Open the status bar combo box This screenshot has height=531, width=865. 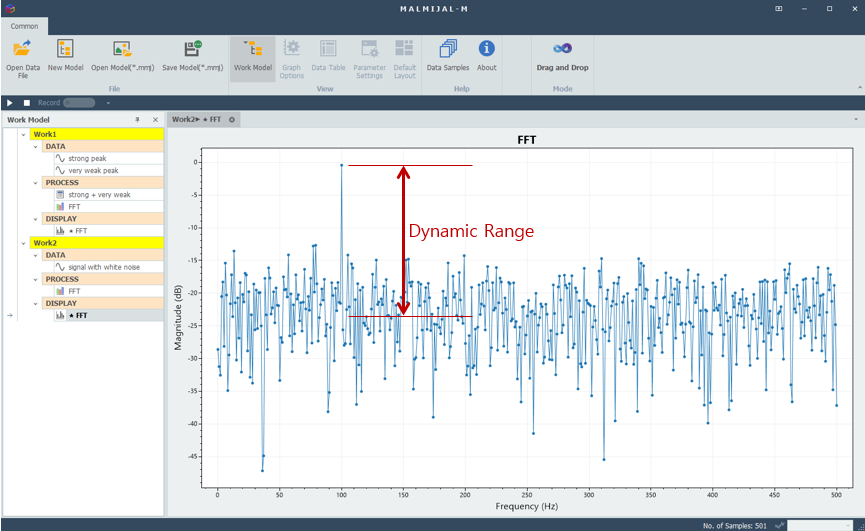tap(820, 525)
